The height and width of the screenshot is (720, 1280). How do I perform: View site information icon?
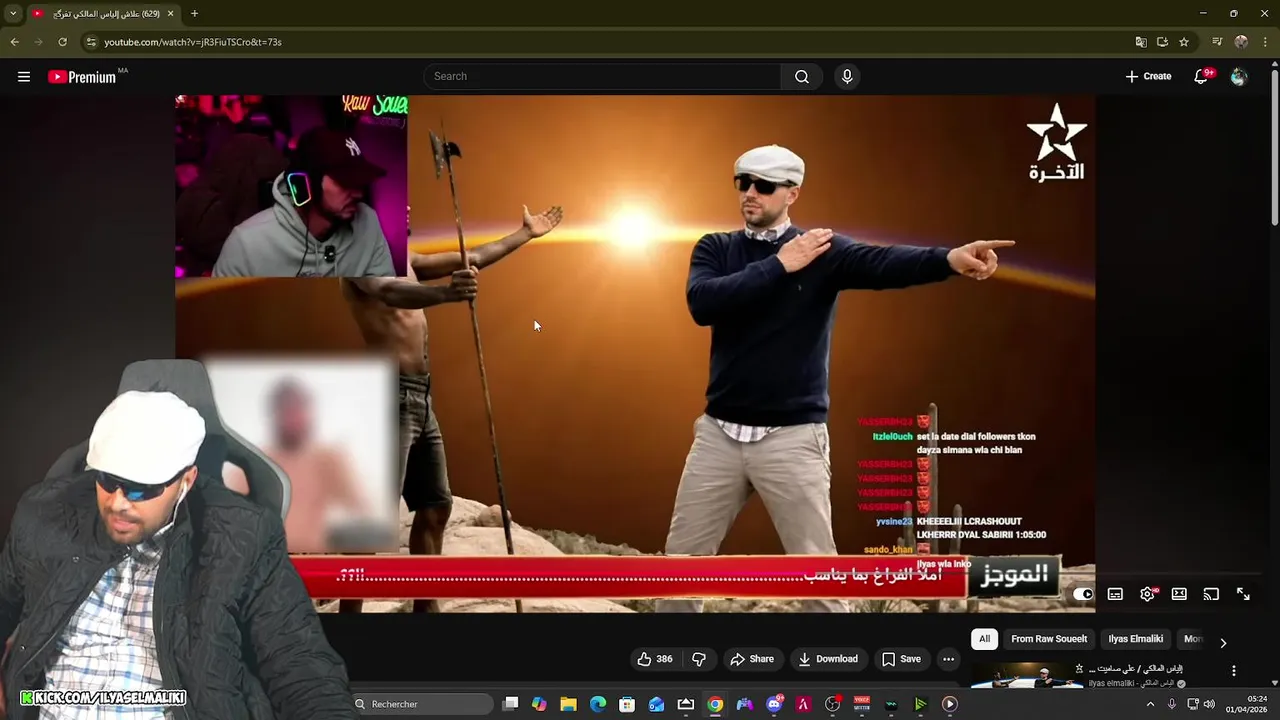click(91, 42)
